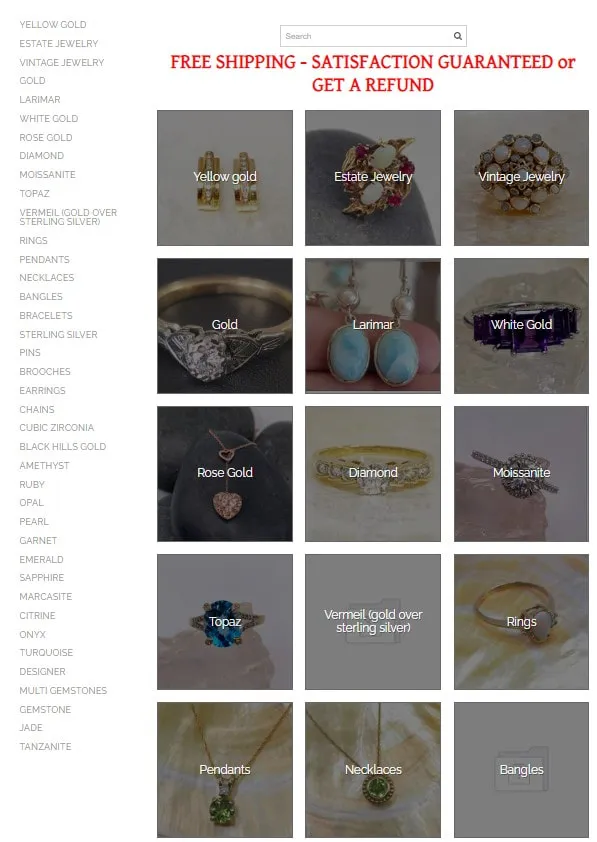
Task: Open the Vermeil folder placeholder tile
Action: [x=373, y=622]
